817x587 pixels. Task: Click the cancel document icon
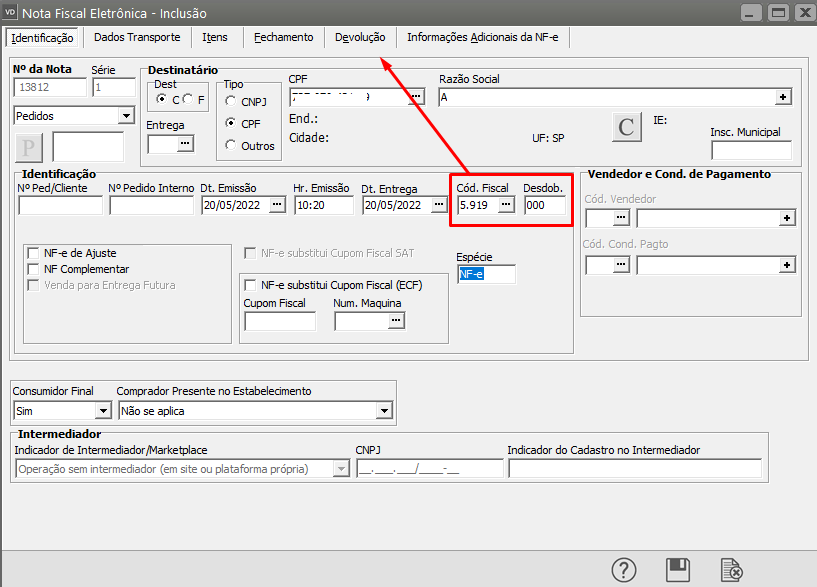(x=731, y=570)
